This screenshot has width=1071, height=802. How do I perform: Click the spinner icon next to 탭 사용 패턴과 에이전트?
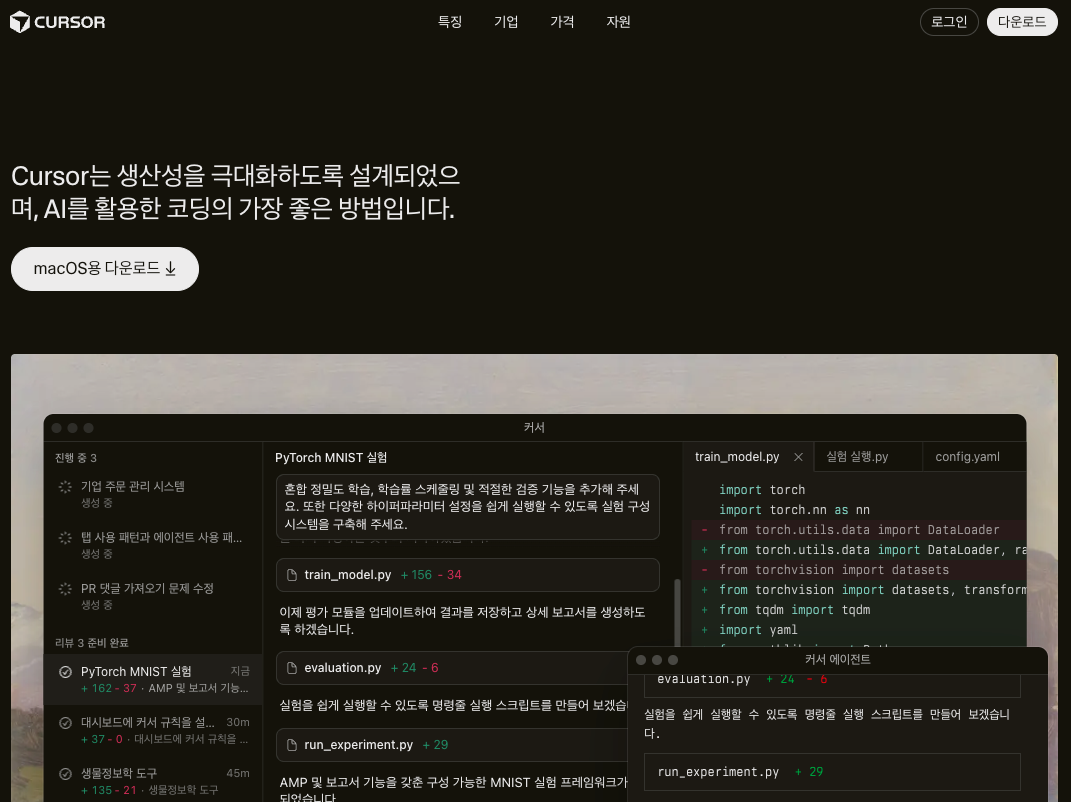pyautogui.click(x=66, y=538)
